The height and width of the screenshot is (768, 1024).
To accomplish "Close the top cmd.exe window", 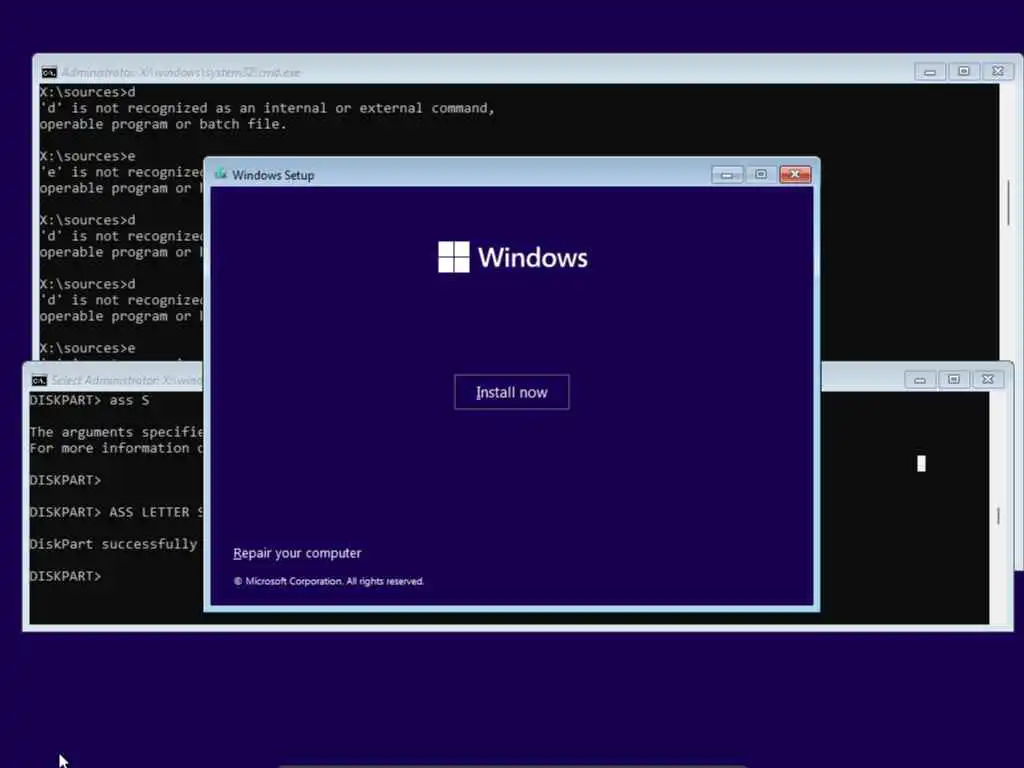I will (998, 71).
